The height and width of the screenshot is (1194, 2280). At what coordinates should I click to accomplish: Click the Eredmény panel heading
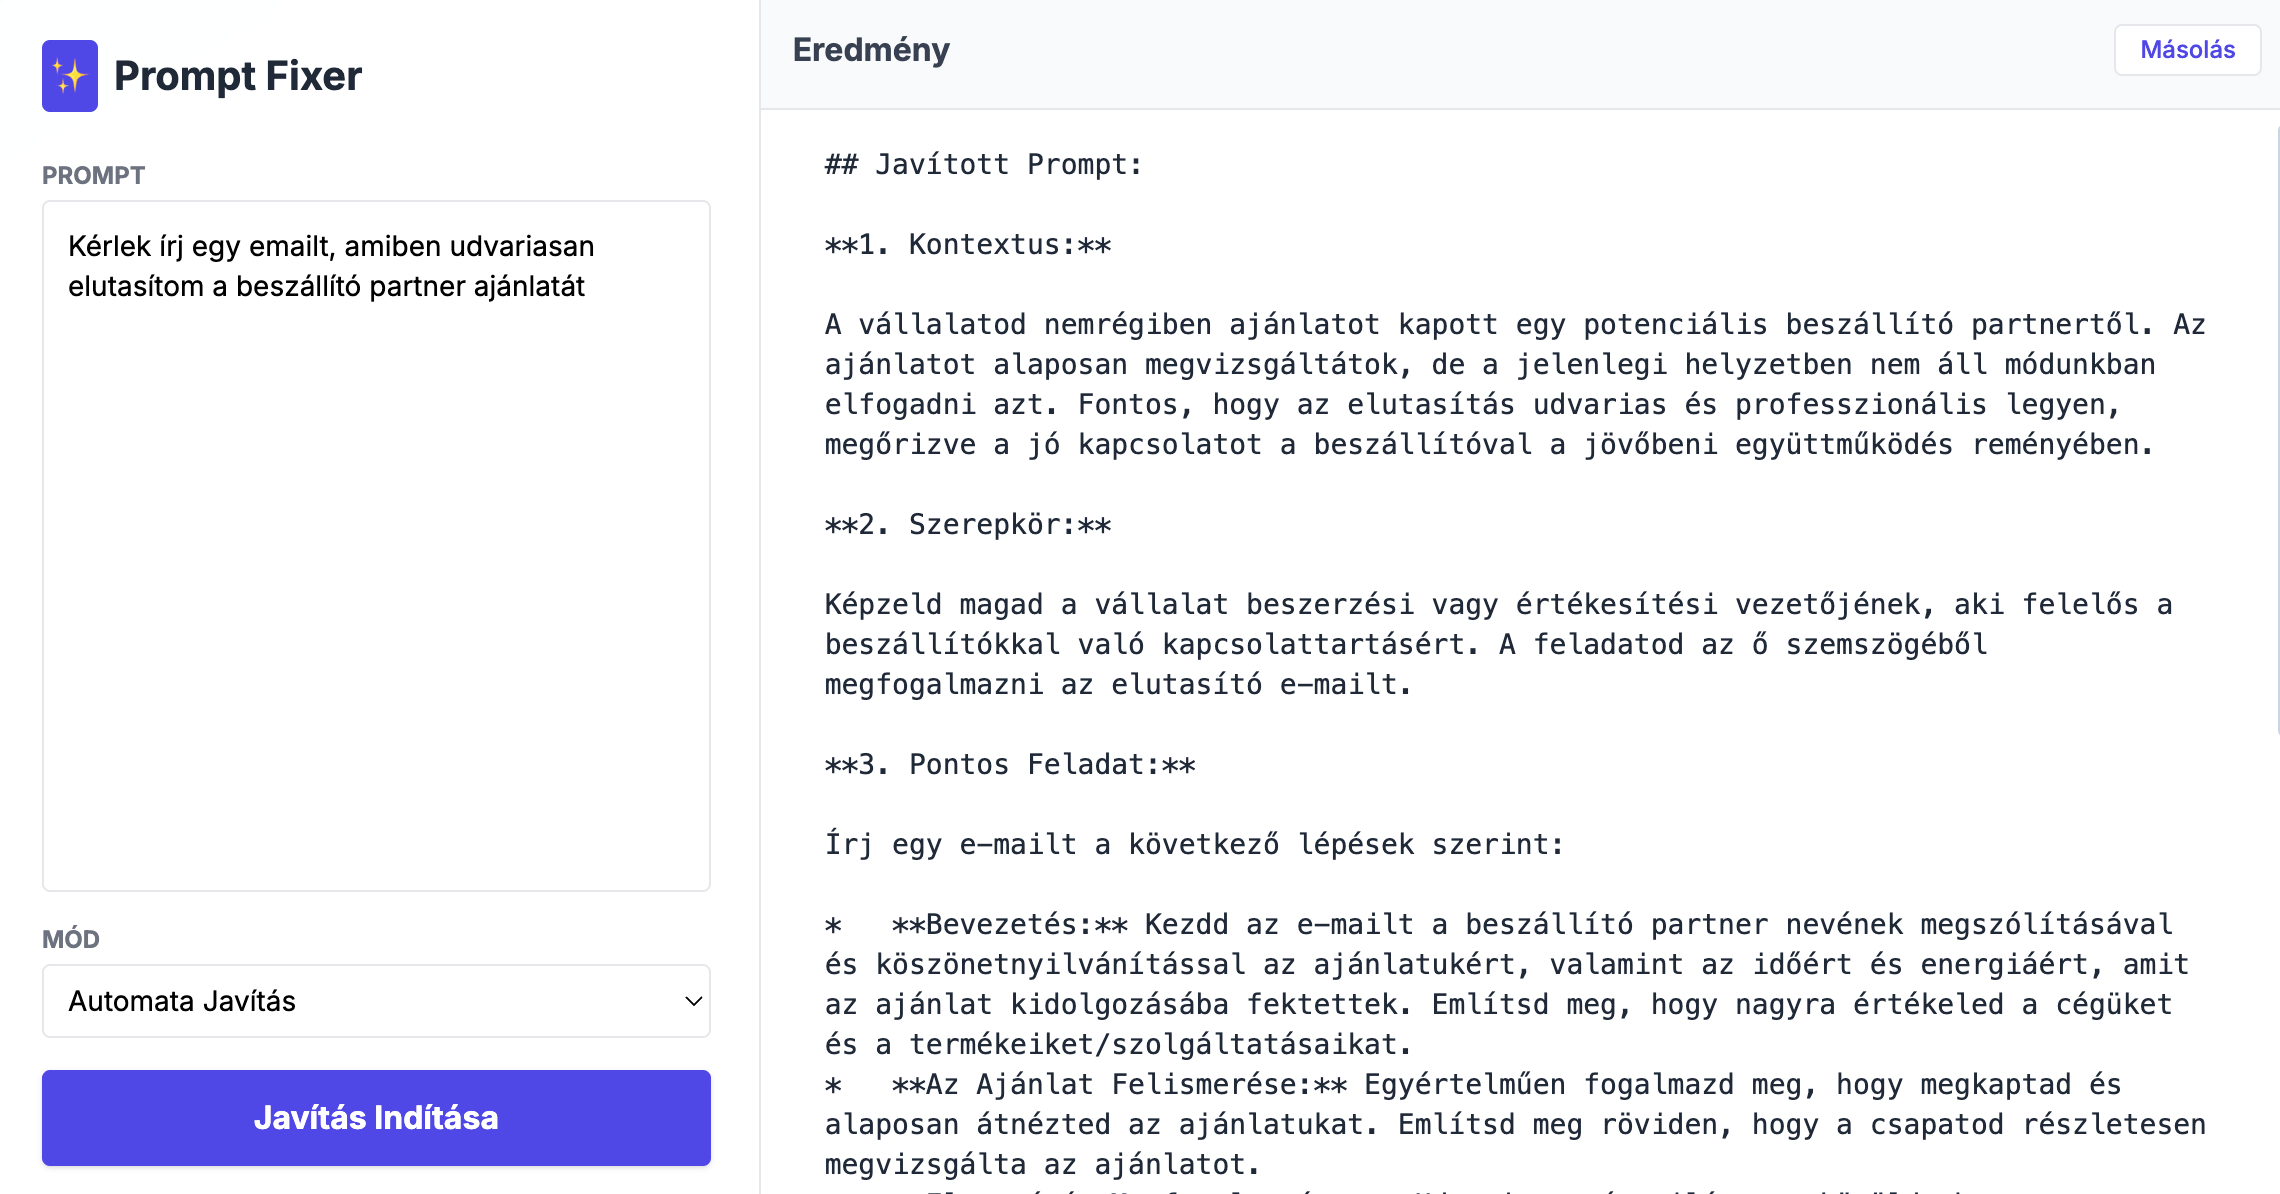pyautogui.click(x=870, y=50)
